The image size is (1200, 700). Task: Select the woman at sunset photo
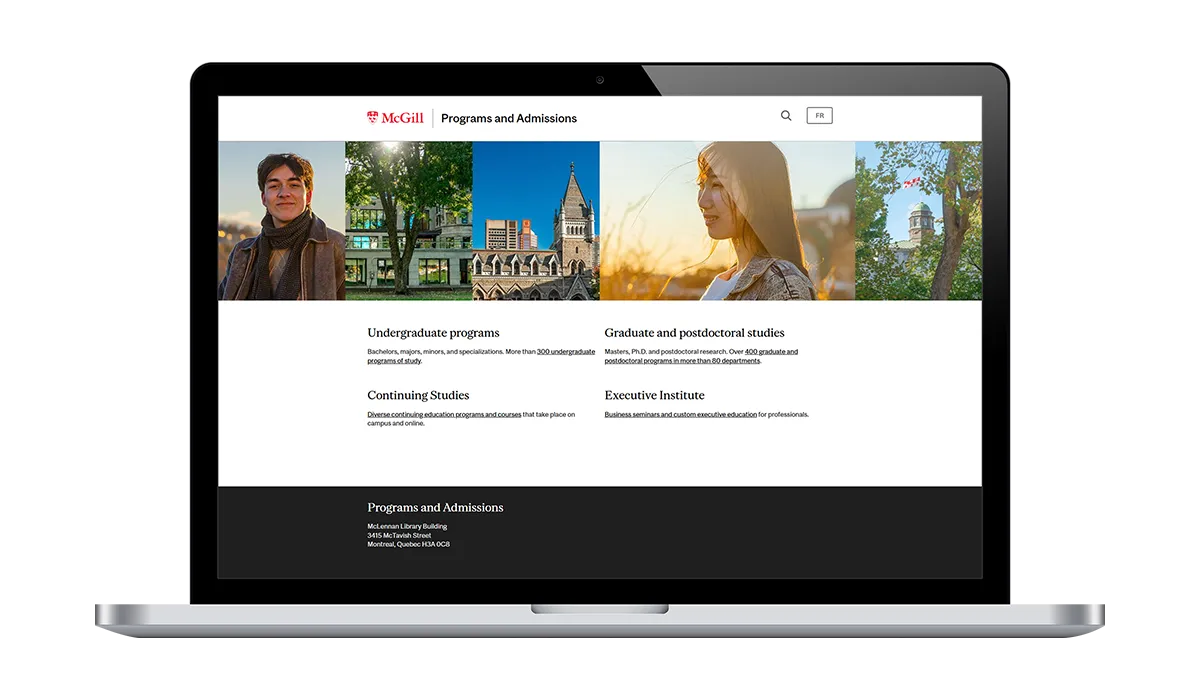click(x=727, y=221)
